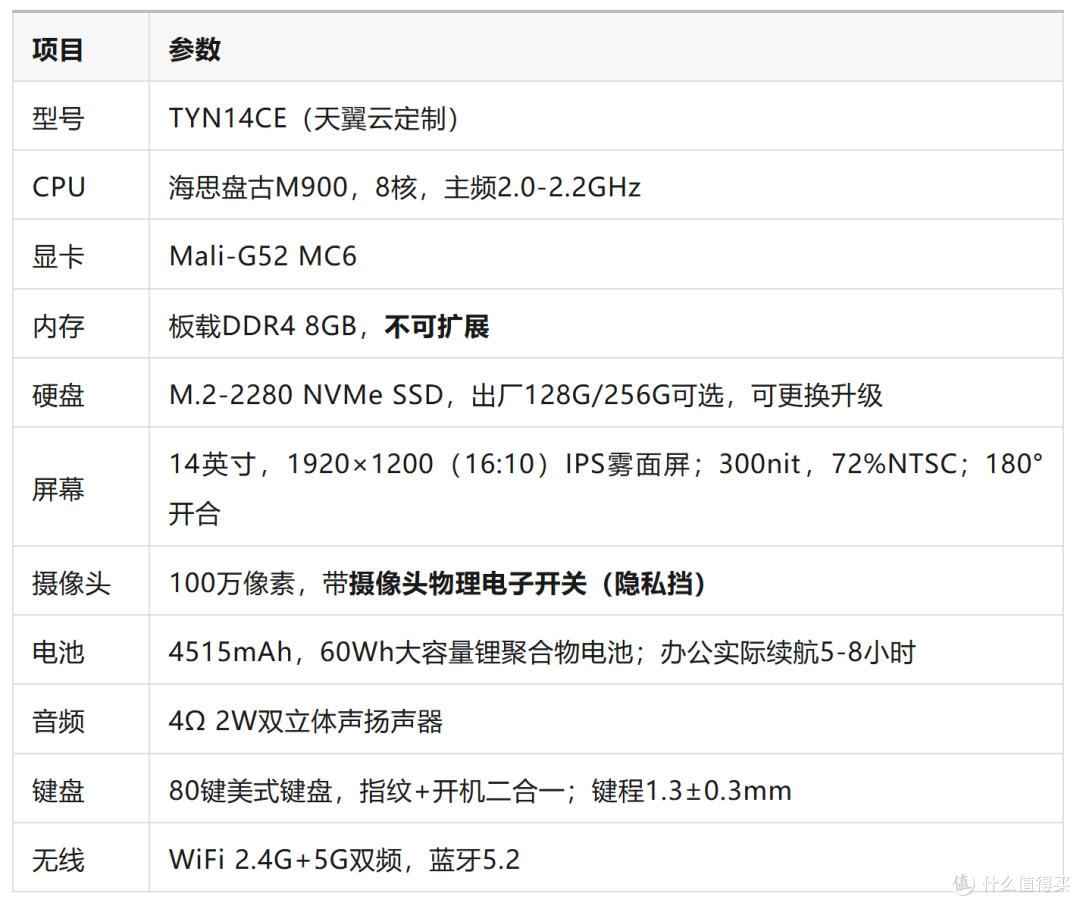Click the bold 不可扩展 text
The height and width of the screenshot is (906, 1080).
[x=437, y=326]
